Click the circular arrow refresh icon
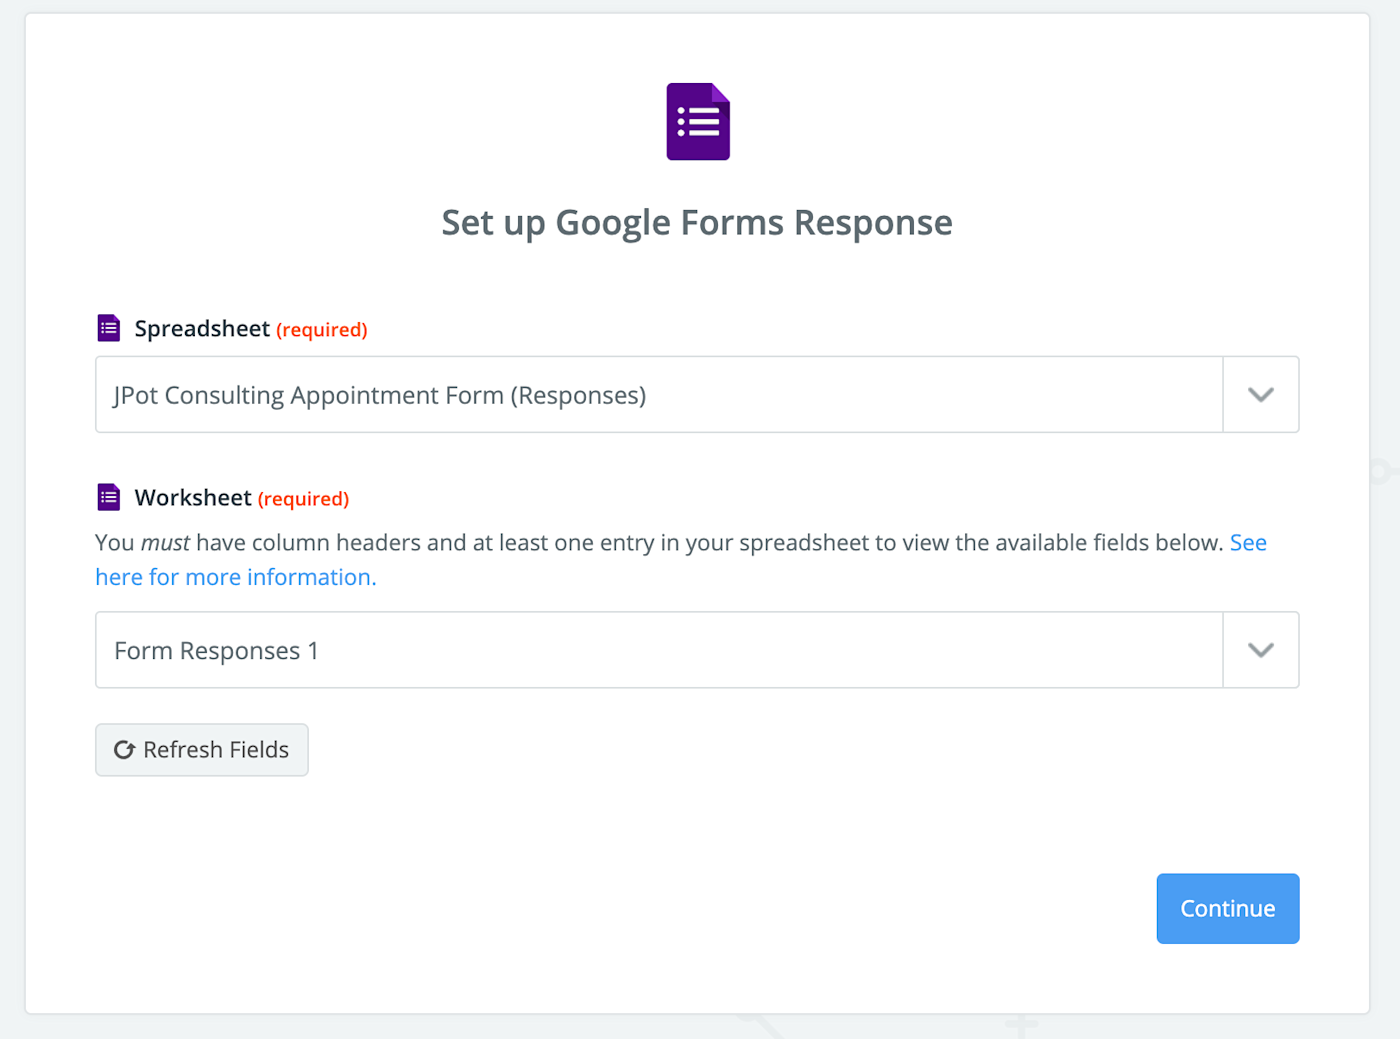 124,750
